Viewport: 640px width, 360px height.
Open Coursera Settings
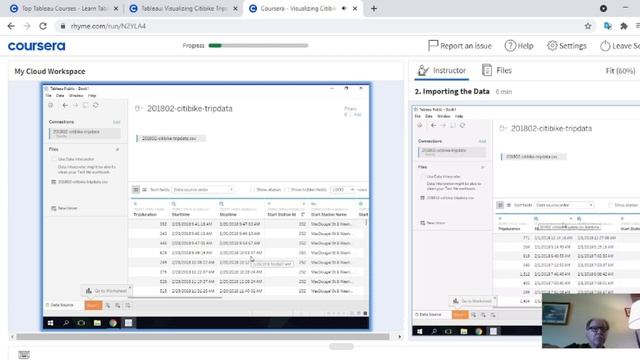567,46
